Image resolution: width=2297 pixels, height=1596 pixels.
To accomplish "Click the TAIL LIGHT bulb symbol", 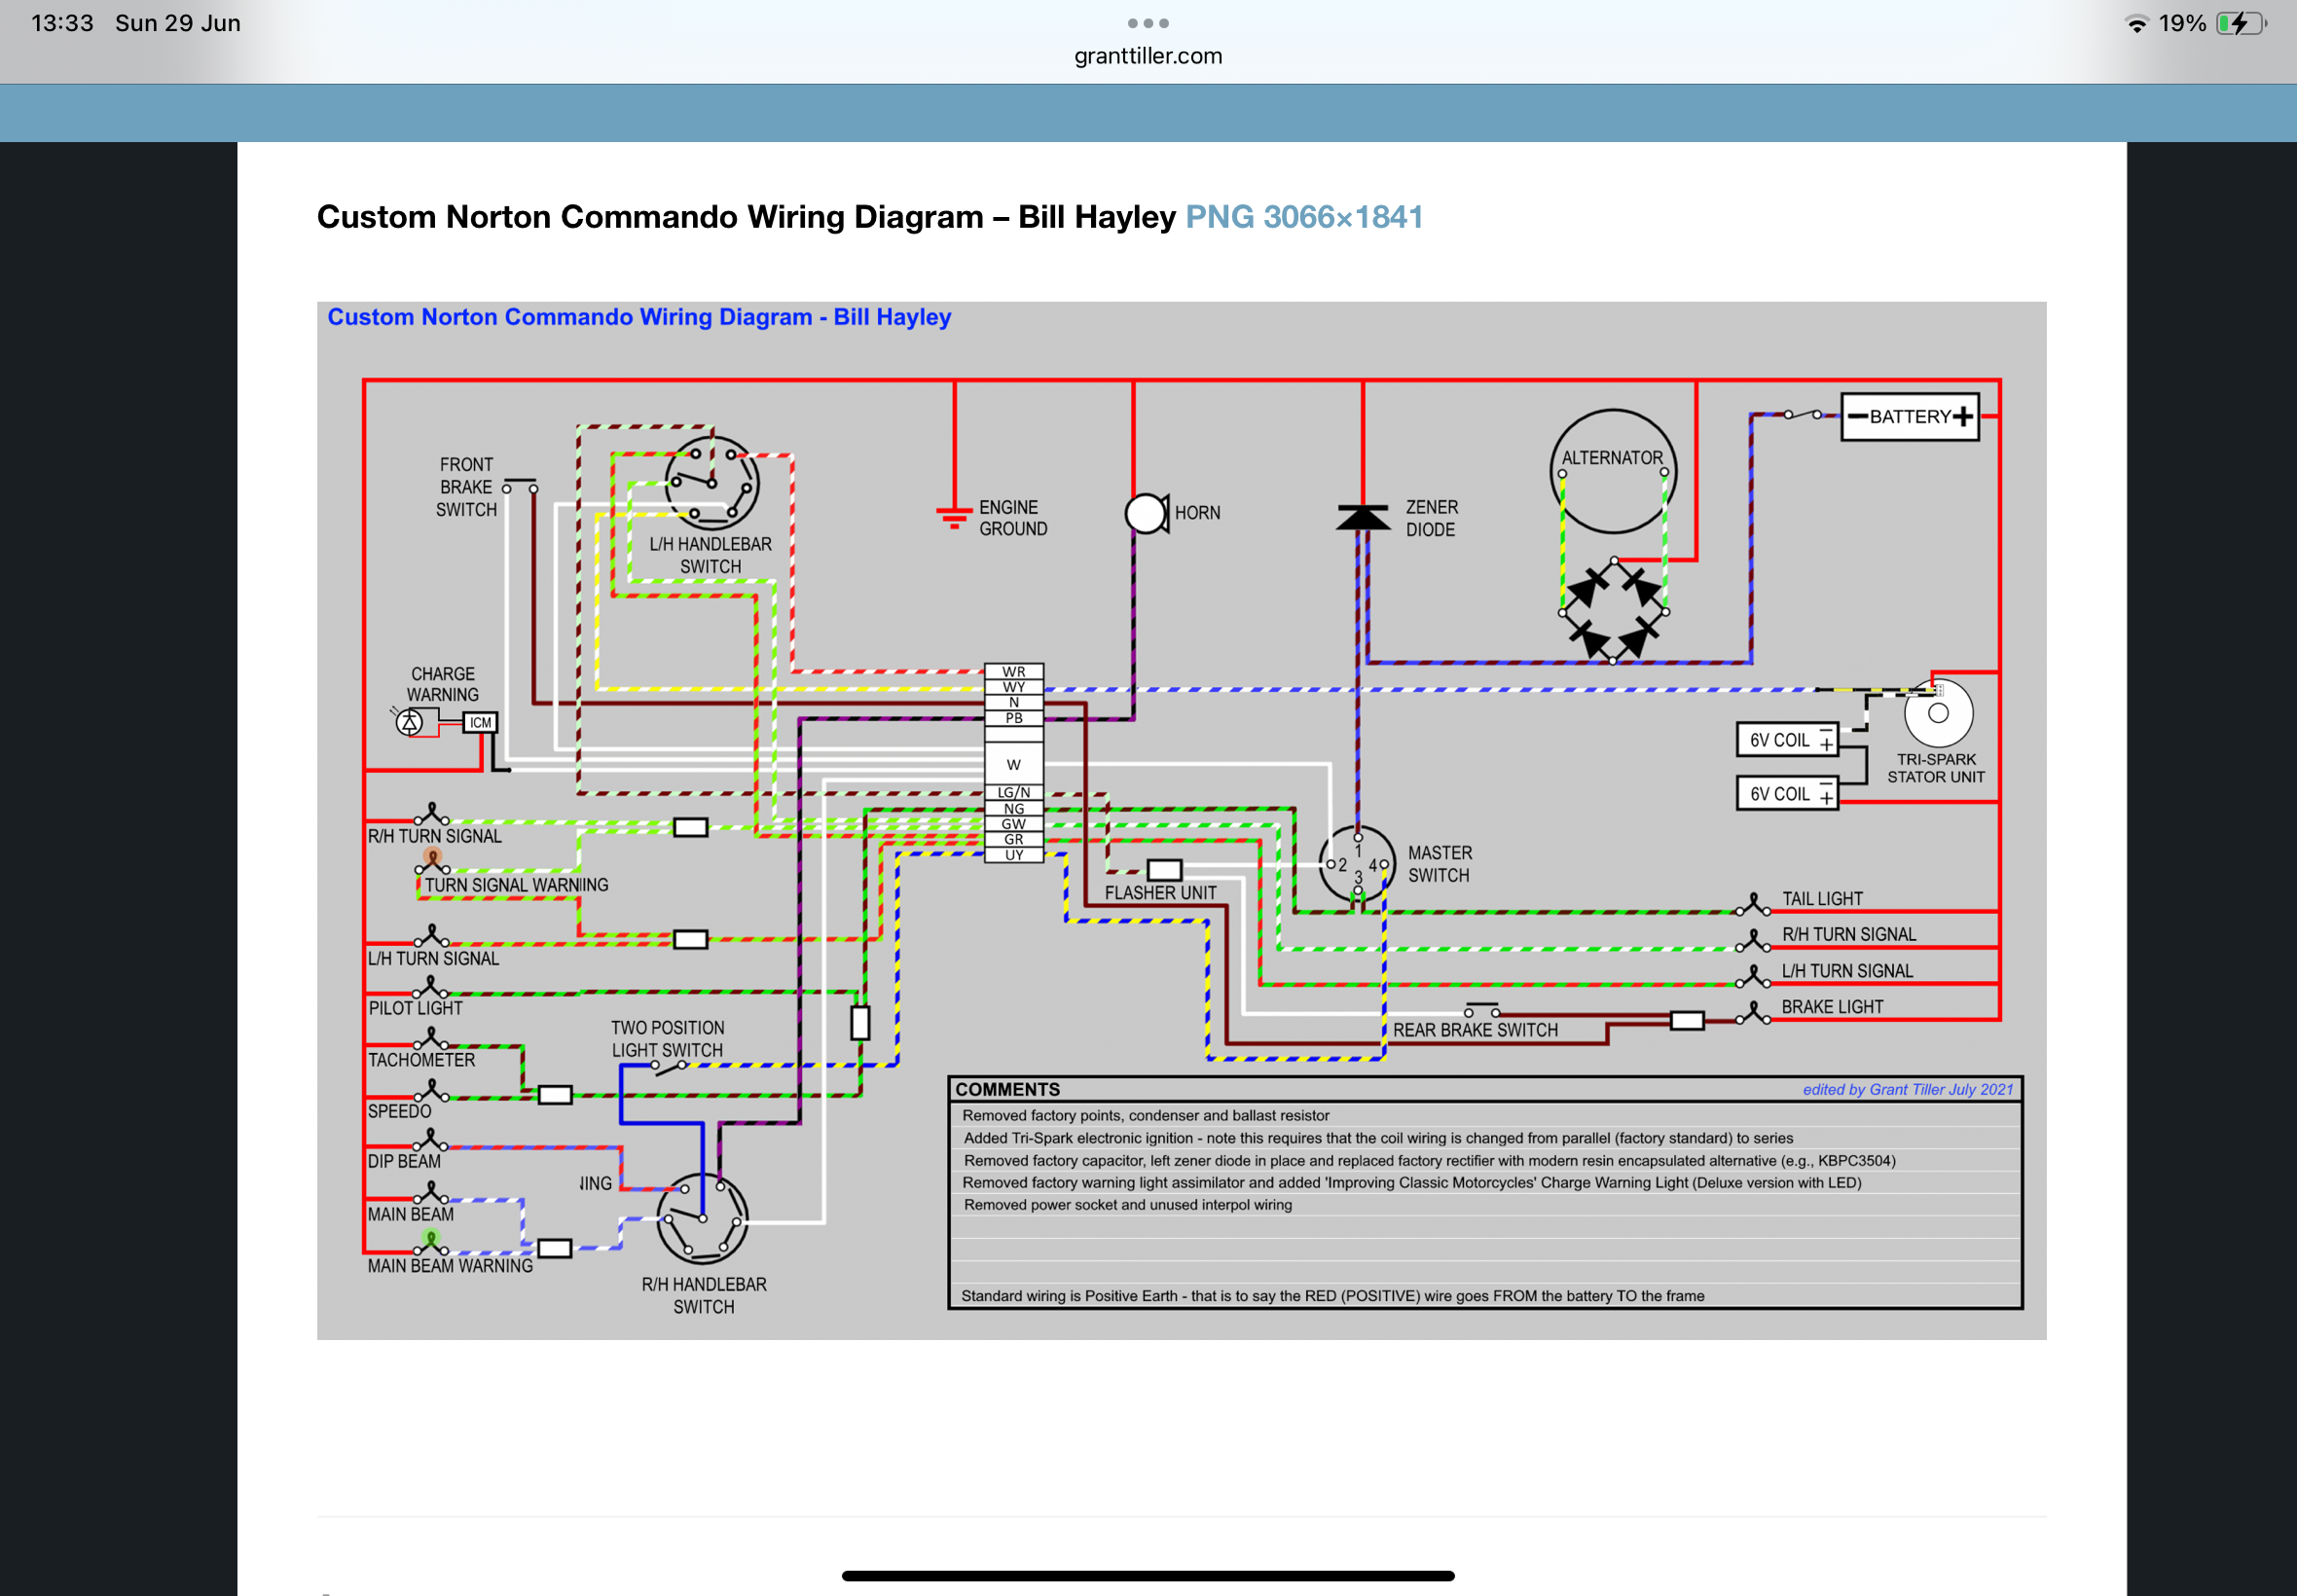I will tap(1753, 905).
